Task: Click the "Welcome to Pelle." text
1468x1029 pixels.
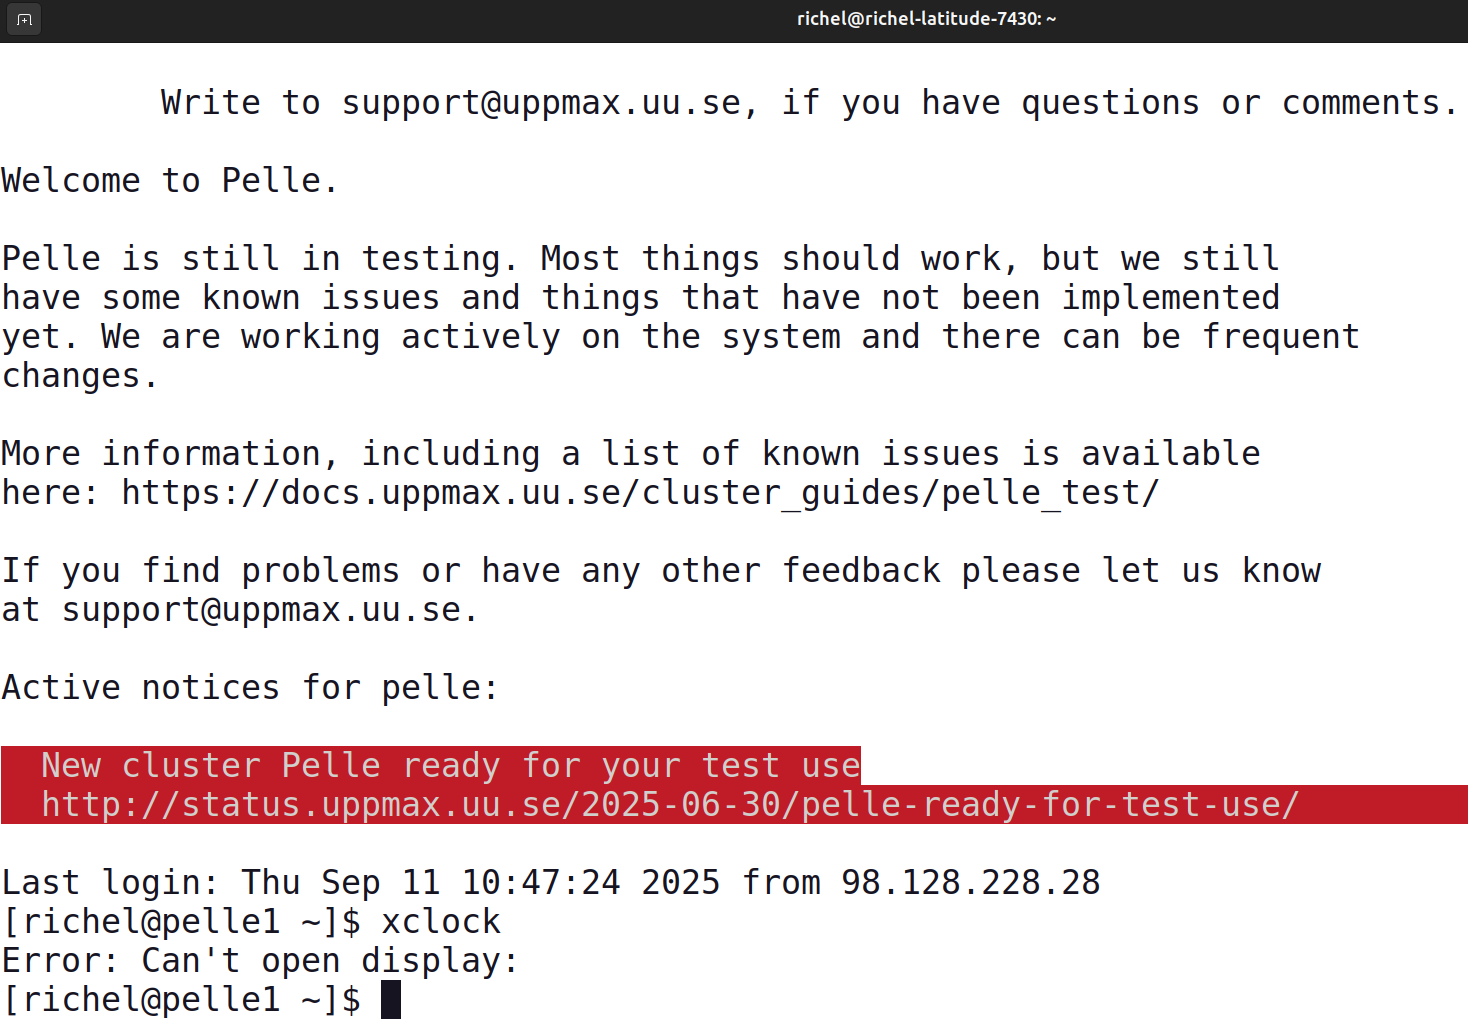Action: point(170,181)
